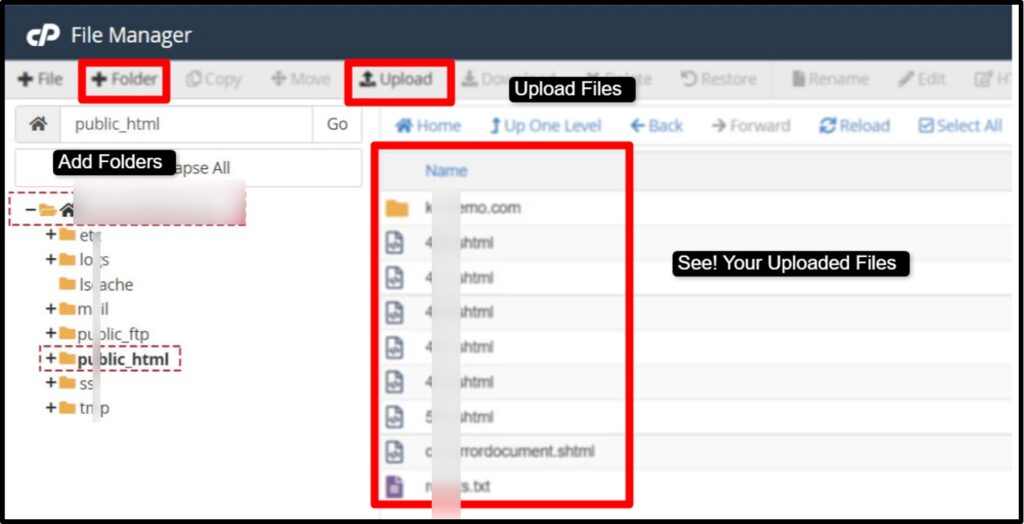The image size is (1024, 524).
Task: Click the Go button
Action: tap(337, 124)
